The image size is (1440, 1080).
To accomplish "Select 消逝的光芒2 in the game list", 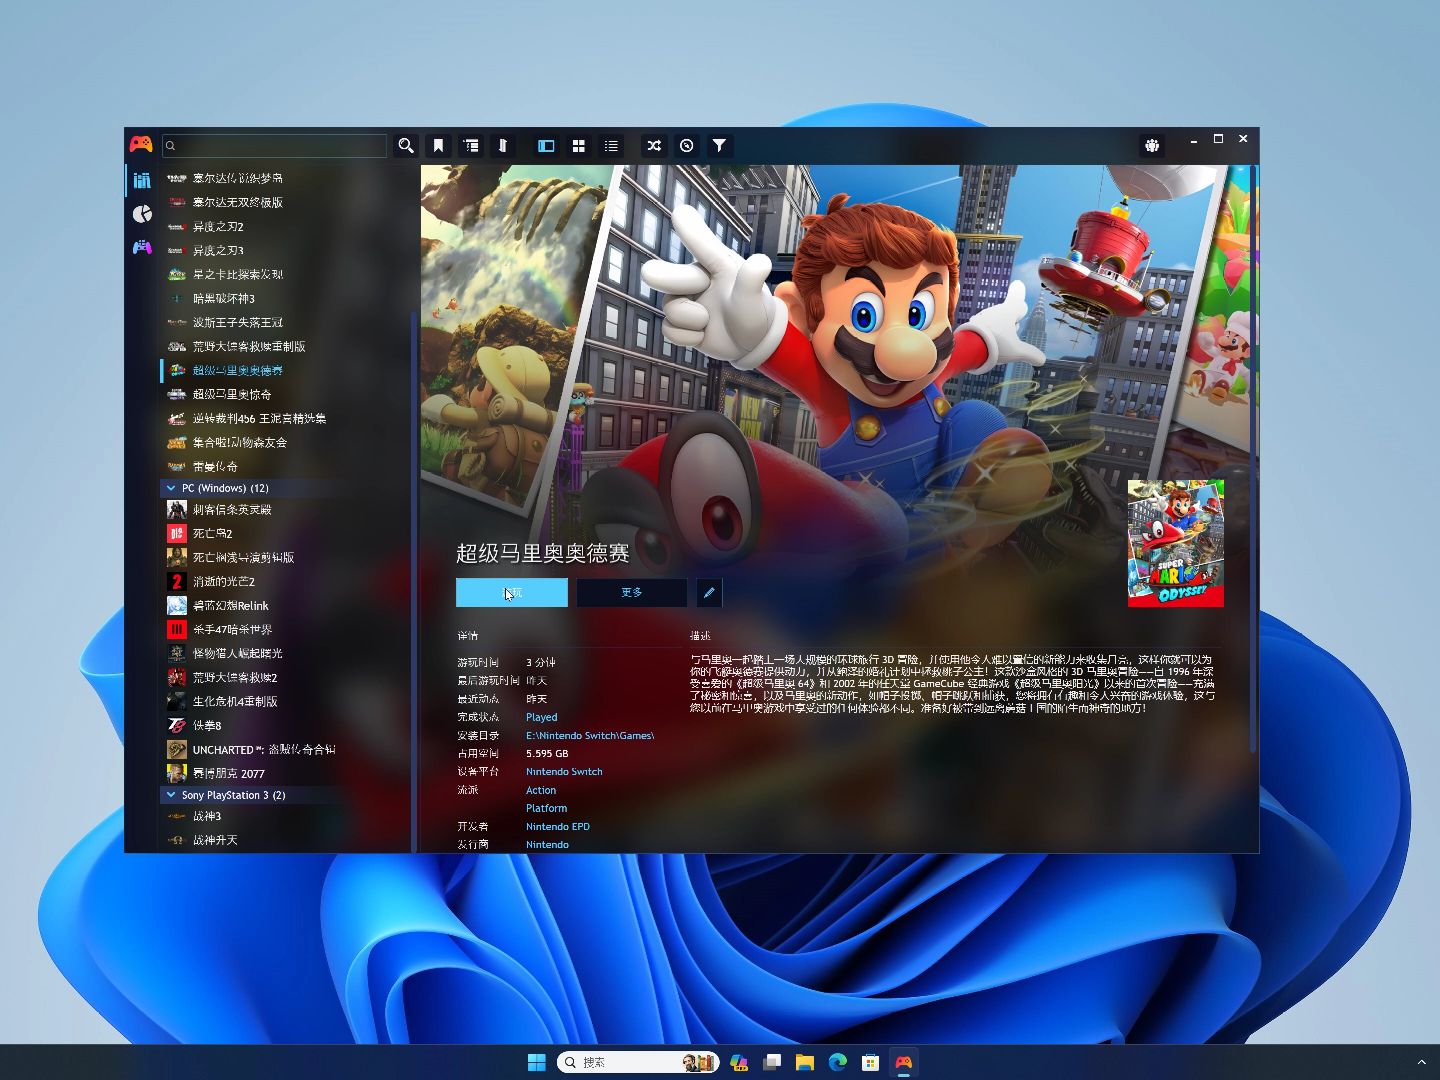I will (x=285, y=581).
